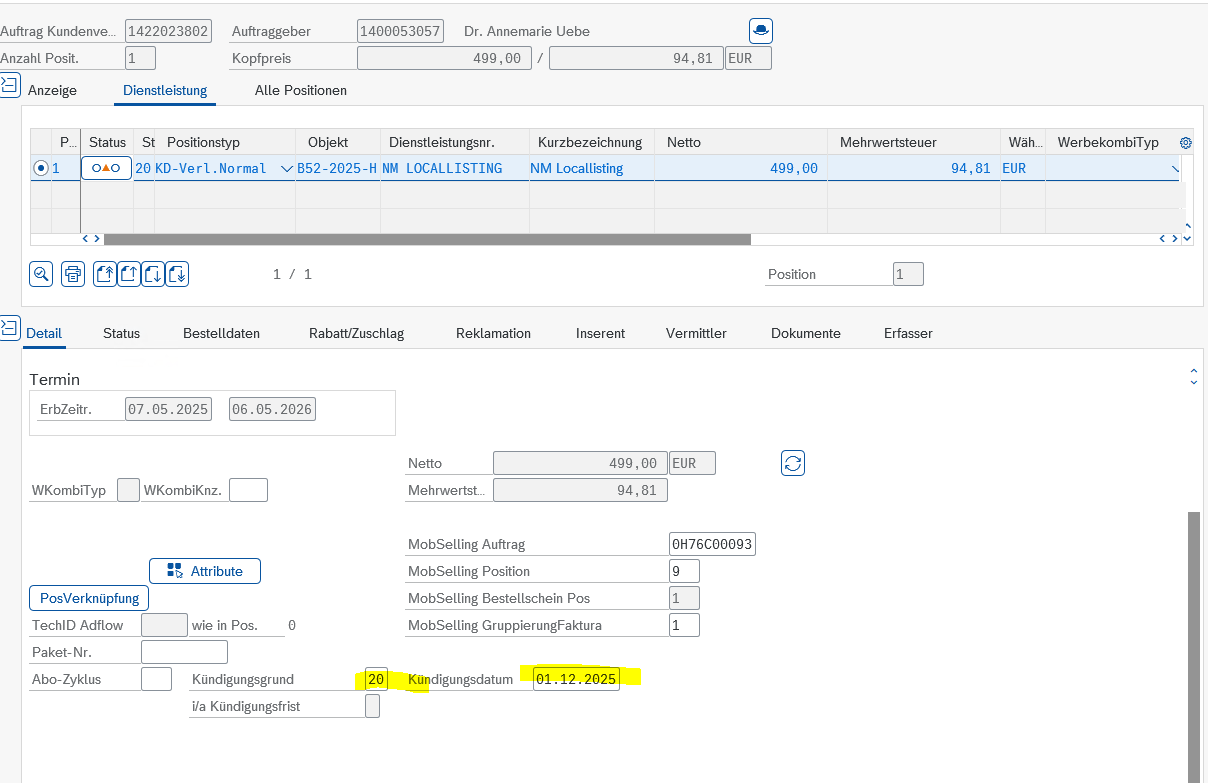Jump to last page with double-down-arrow icon
The width and height of the screenshot is (1208, 783).
tap(177, 274)
